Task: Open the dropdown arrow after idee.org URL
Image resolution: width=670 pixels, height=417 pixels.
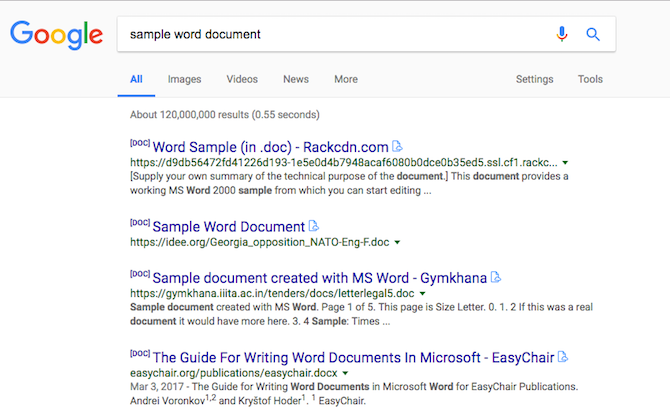Action: (397, 242)
